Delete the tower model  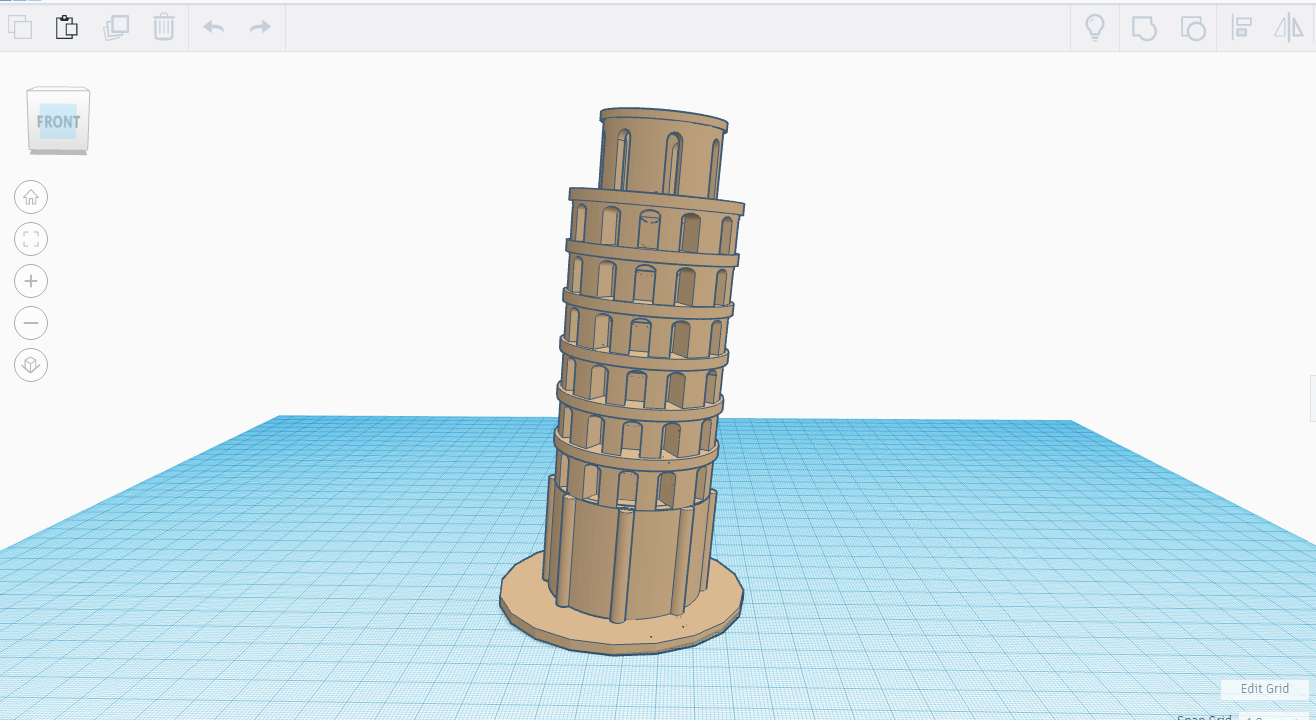(164, 27)
